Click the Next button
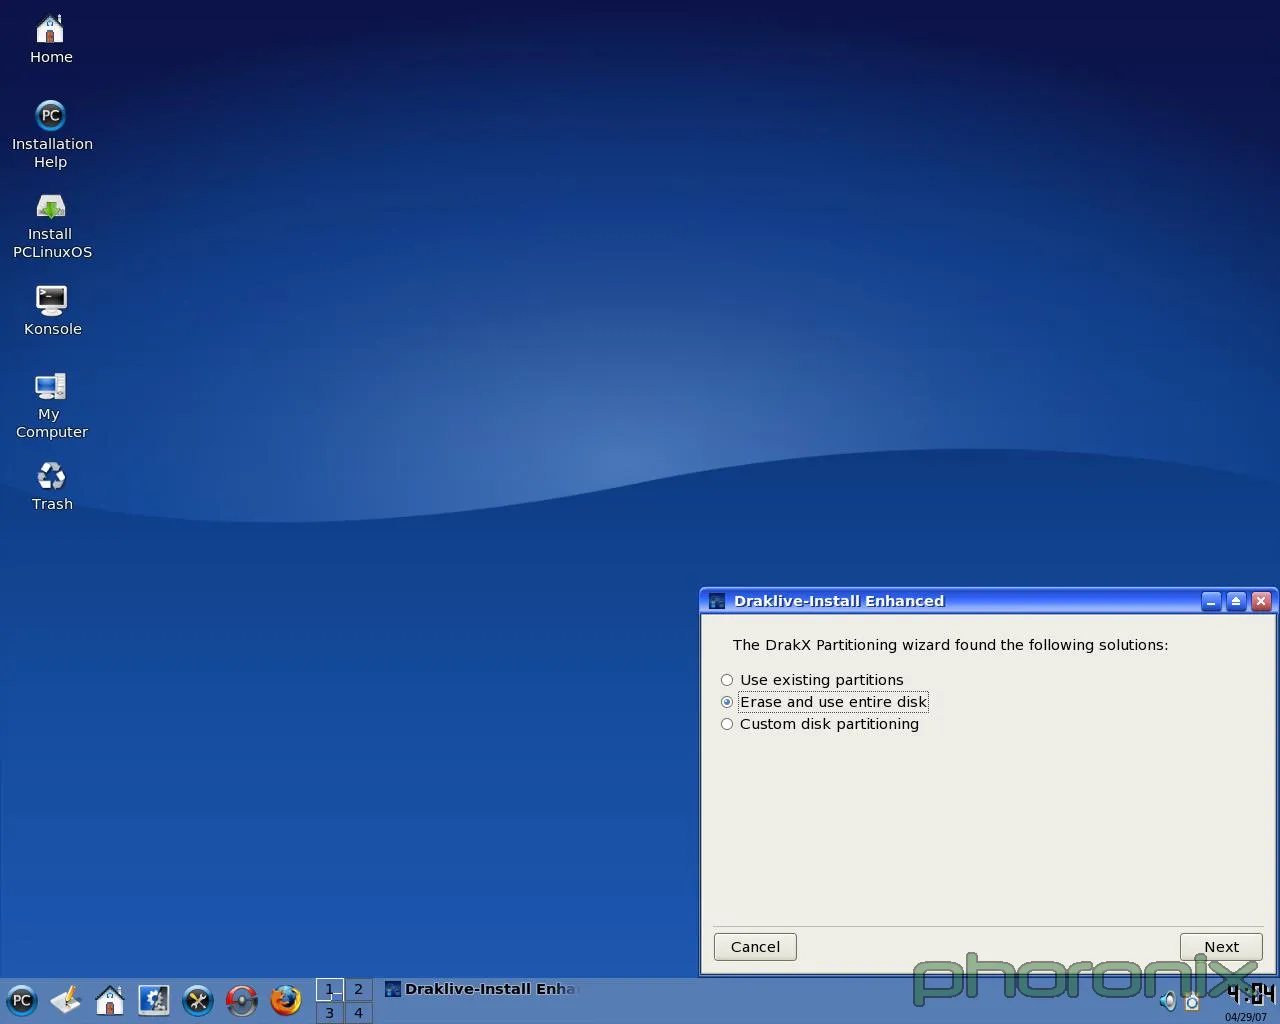The height and width of the screenshot is (1024, 1280). click(1221, 947)
